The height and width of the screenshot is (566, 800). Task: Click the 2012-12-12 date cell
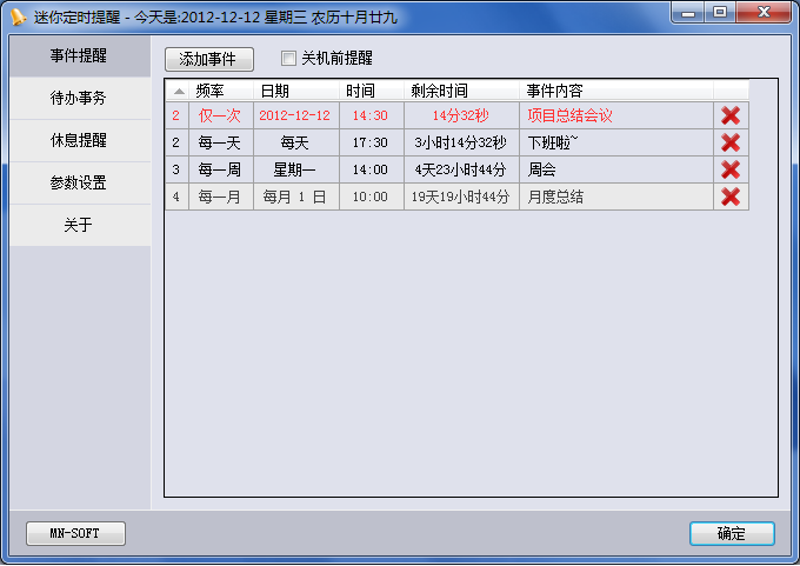[296, 116]
